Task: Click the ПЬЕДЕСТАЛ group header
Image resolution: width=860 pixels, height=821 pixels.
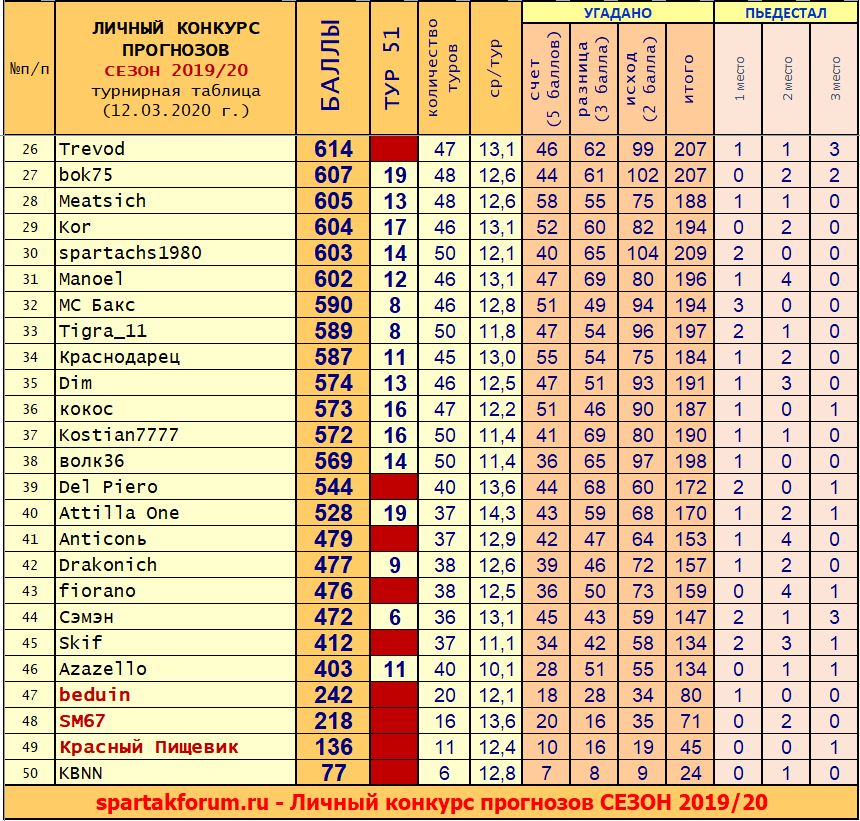Action: (x=785, y=13)
